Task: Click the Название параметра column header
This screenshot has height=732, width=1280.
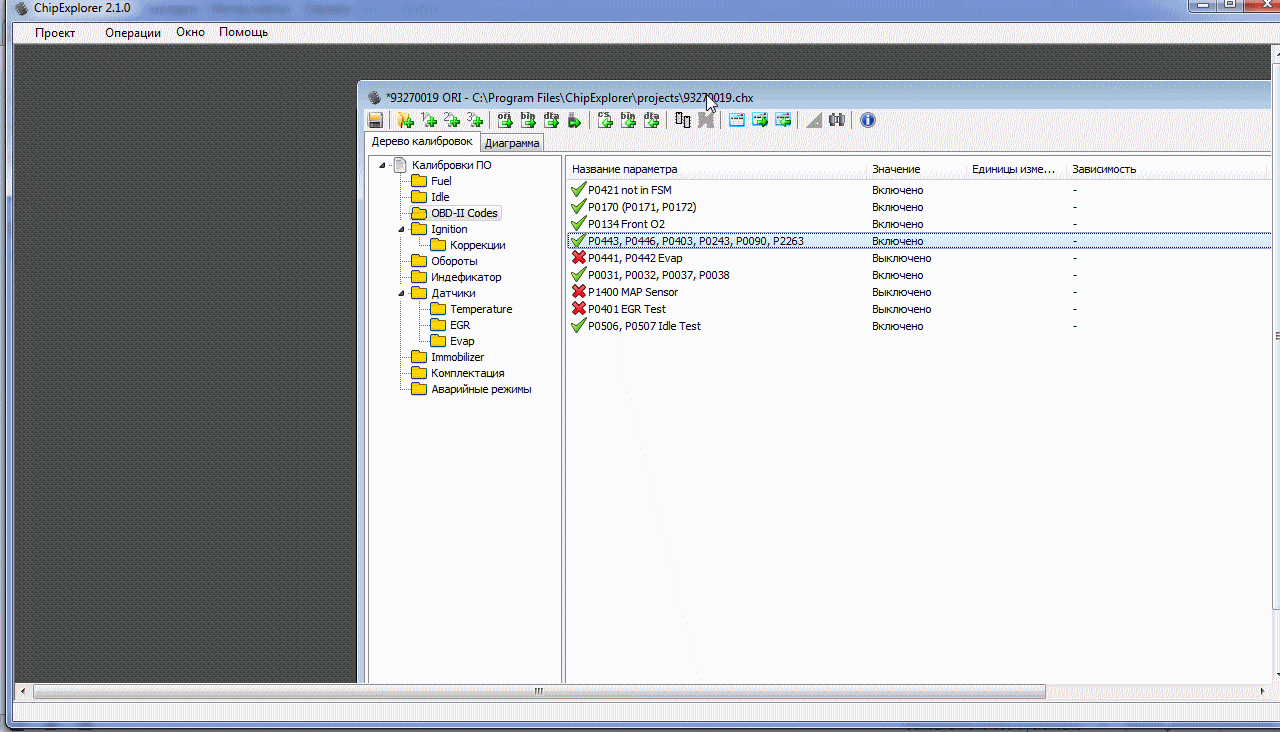Action: 625,169
